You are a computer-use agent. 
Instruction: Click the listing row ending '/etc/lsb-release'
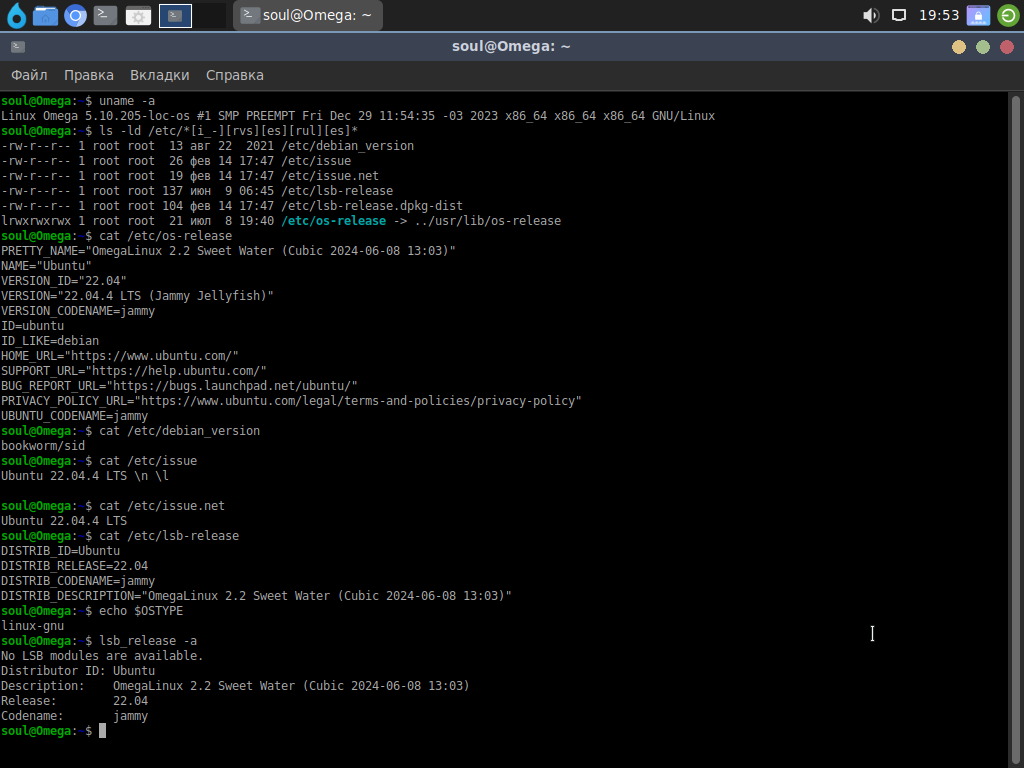[x=197, y=191]
